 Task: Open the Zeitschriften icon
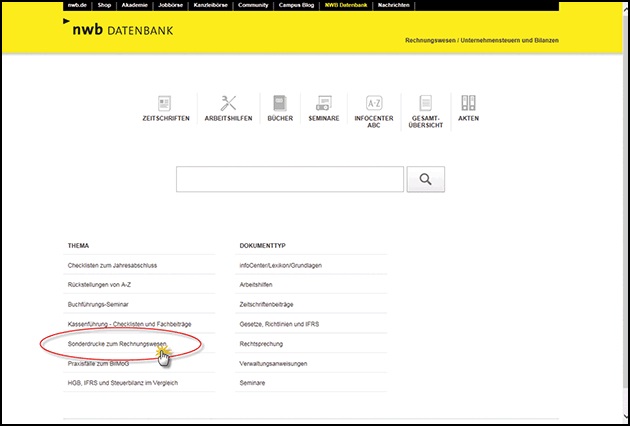click(x=165, y=103)
